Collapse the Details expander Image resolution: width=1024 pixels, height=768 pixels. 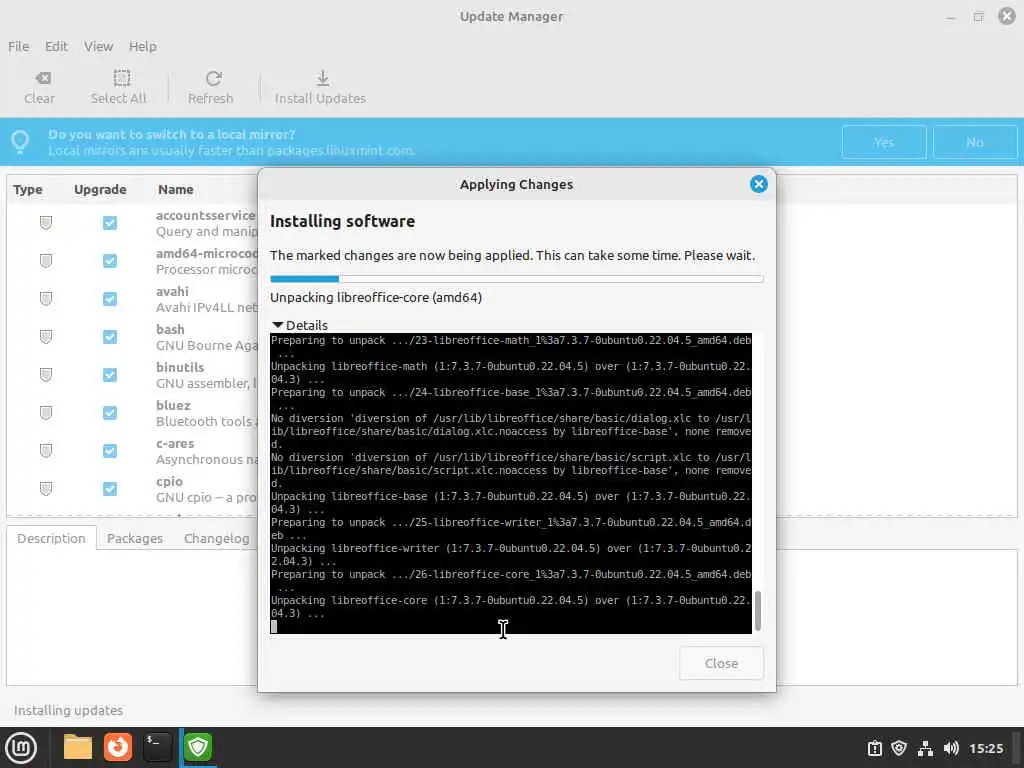(300, 325)
